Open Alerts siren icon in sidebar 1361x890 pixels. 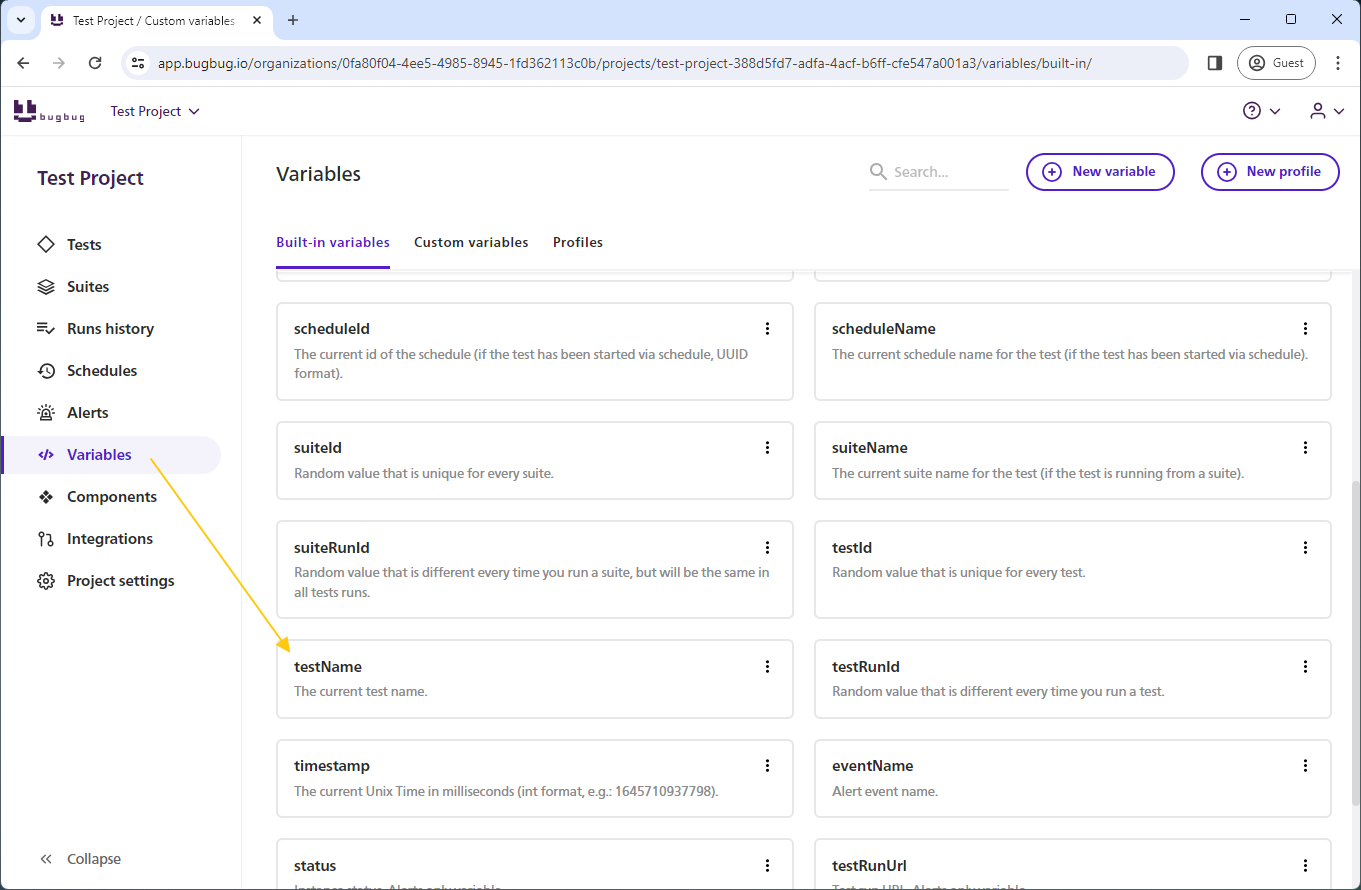tap(46, 413)
